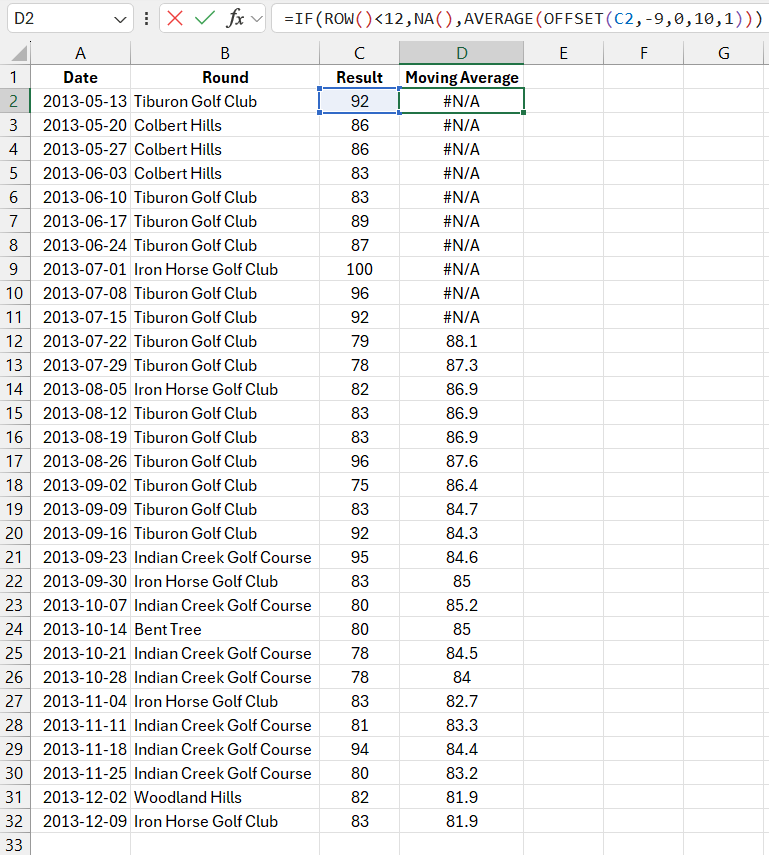Select the 88.1 moving average cell
The width and height of the screenshot is (769, 855).
(461, 341)
